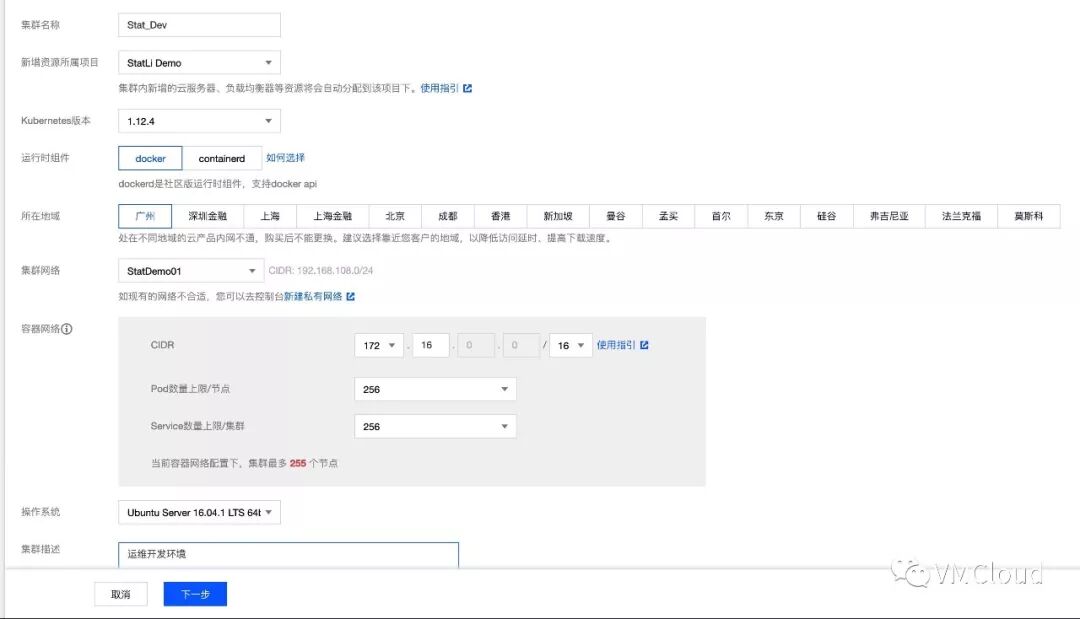
Task: Click the cluster name field Stat_Dev
Action: pyautogui.click(x=199, y=25)
